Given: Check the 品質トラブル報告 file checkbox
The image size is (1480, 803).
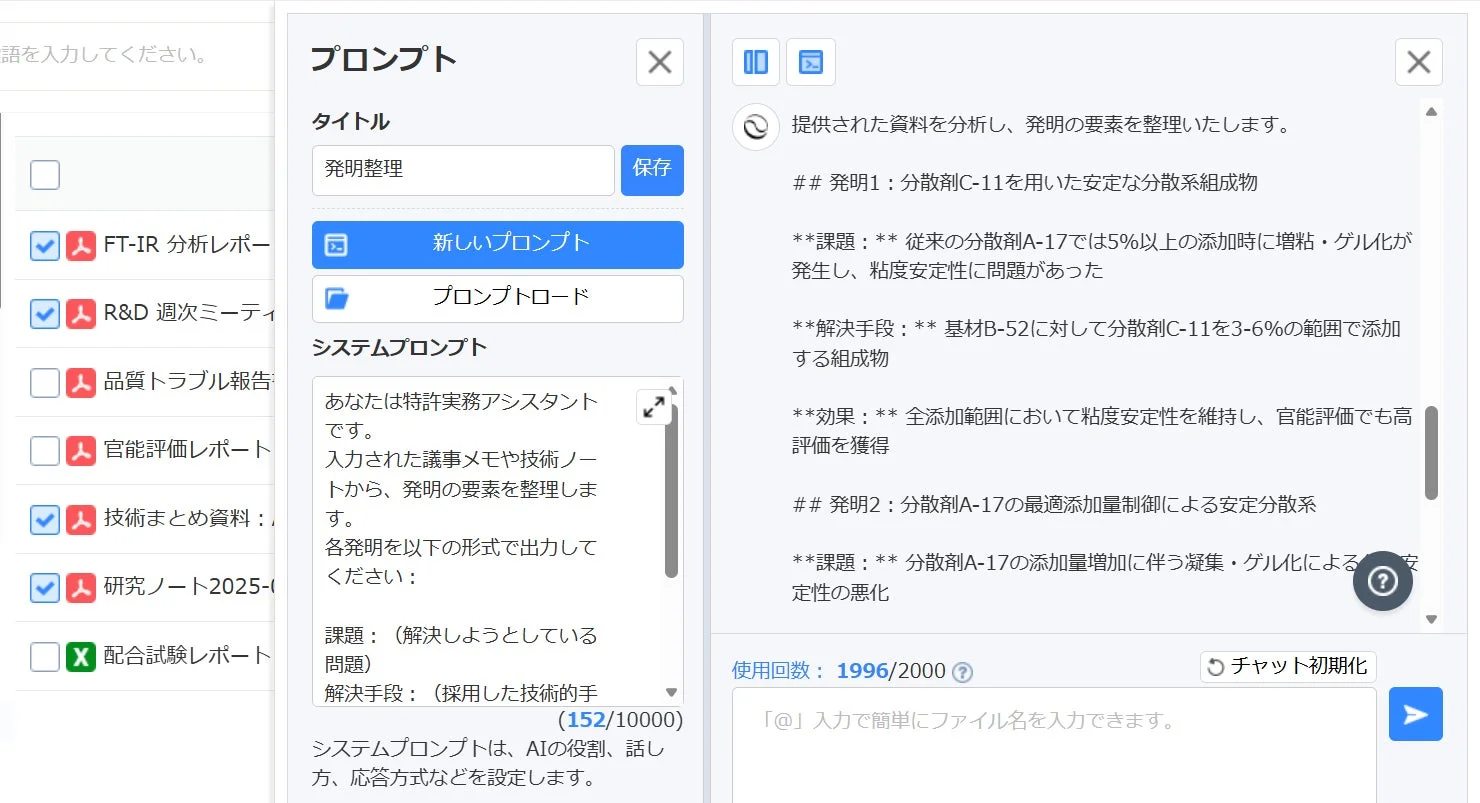Looking at the screenshot, I should tap(44, 382).
